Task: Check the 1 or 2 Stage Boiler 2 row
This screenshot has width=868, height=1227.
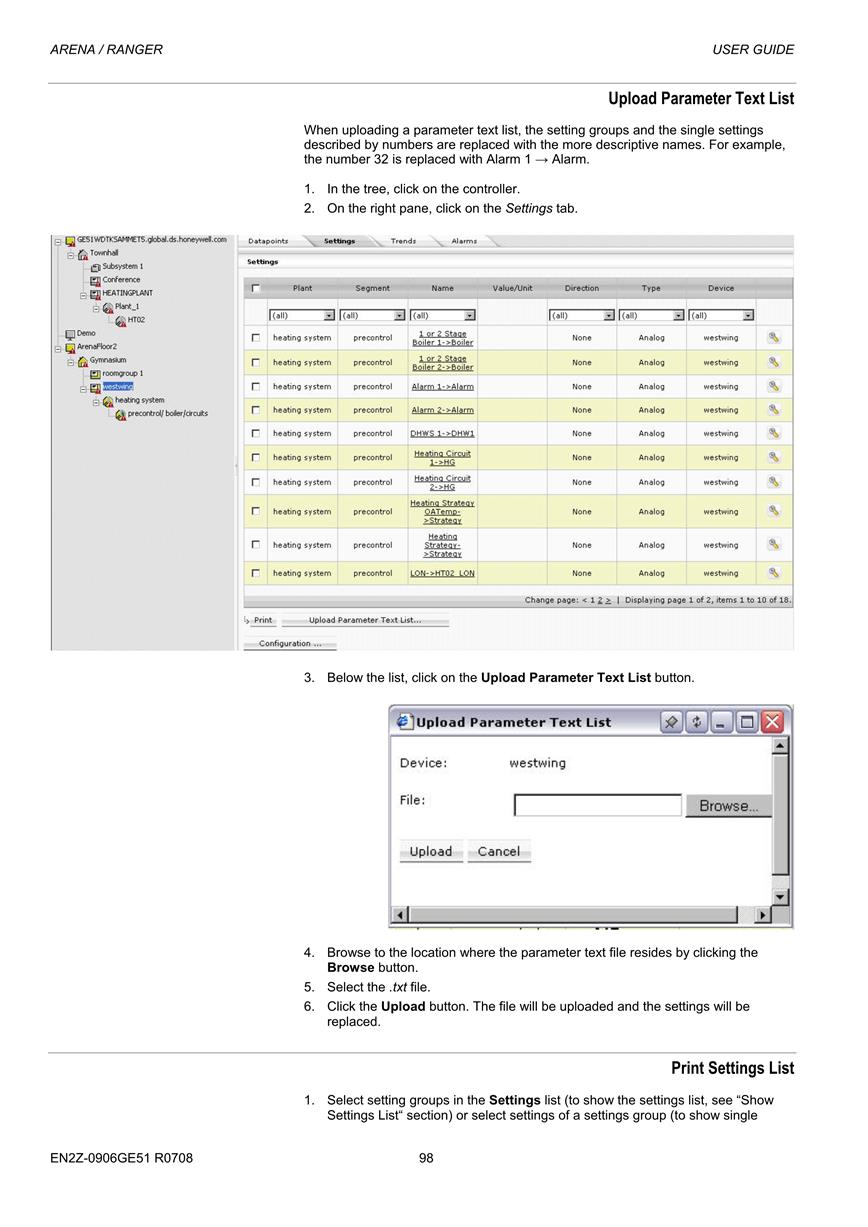Action: click(256, 362)
